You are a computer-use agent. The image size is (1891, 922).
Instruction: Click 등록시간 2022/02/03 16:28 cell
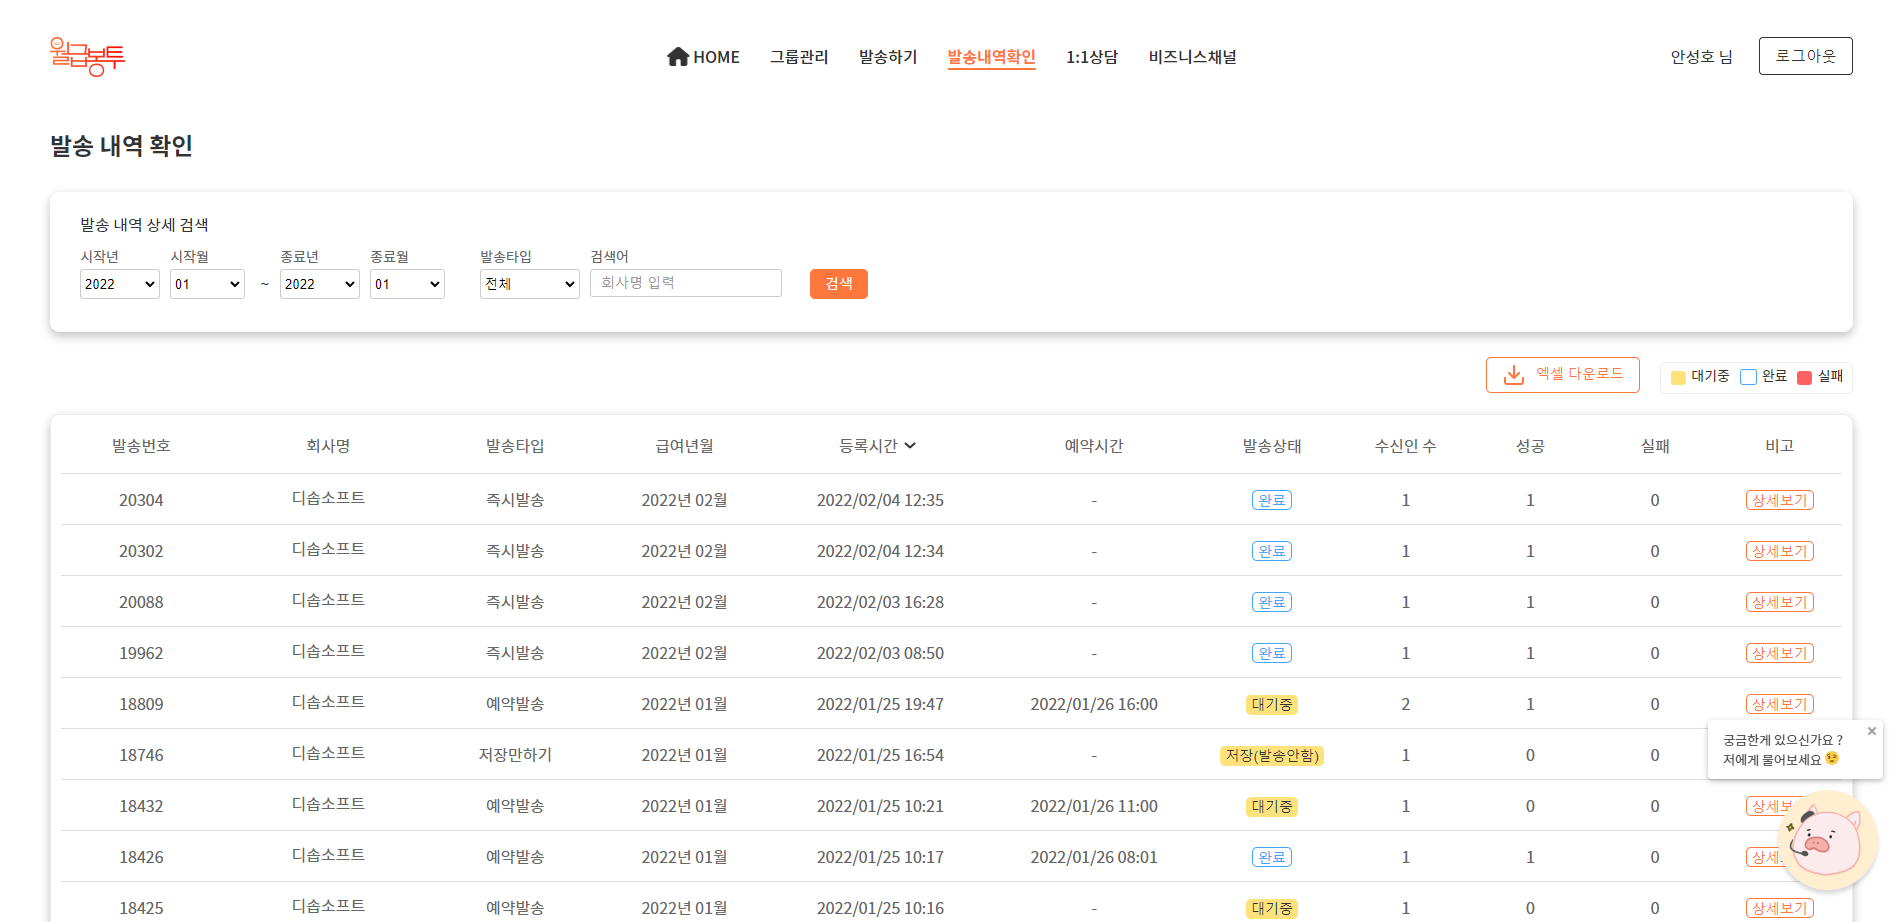[x=880, y=602]
